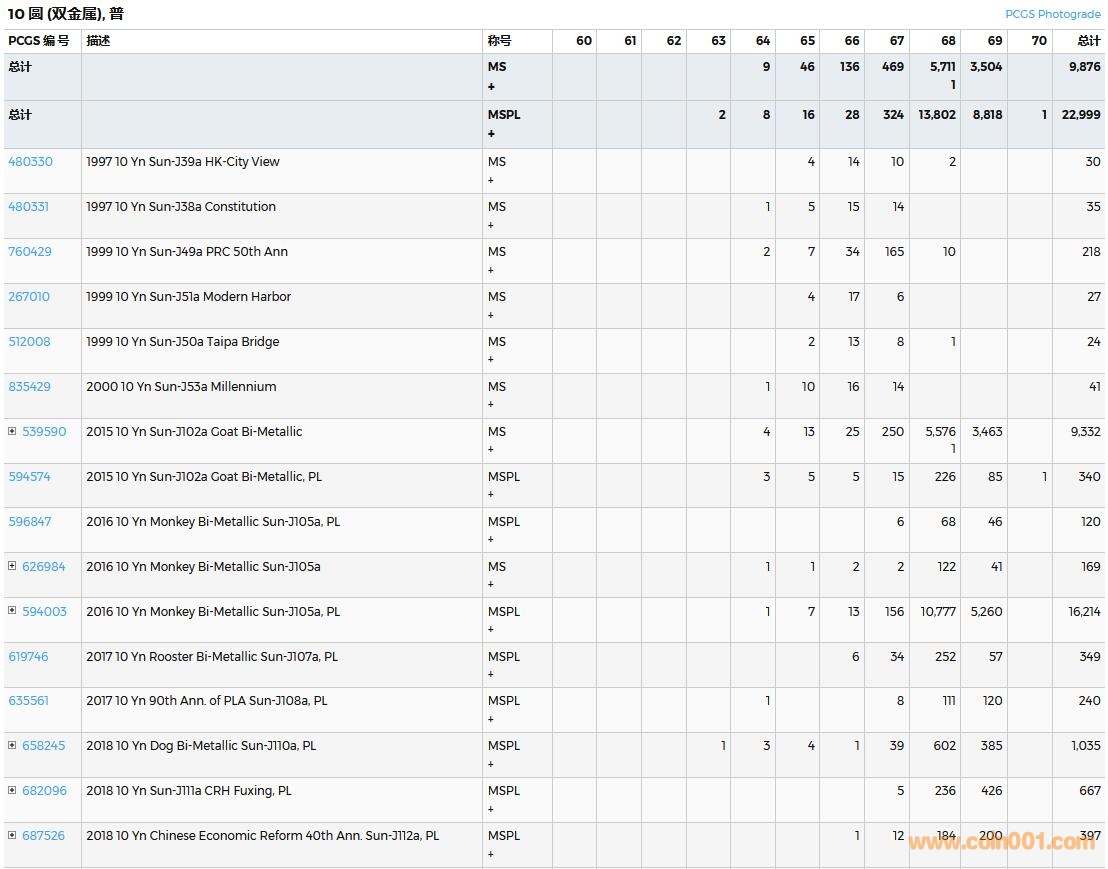Open the PCGS Photograde link
1108x869 pixels.
[1052, 14]
